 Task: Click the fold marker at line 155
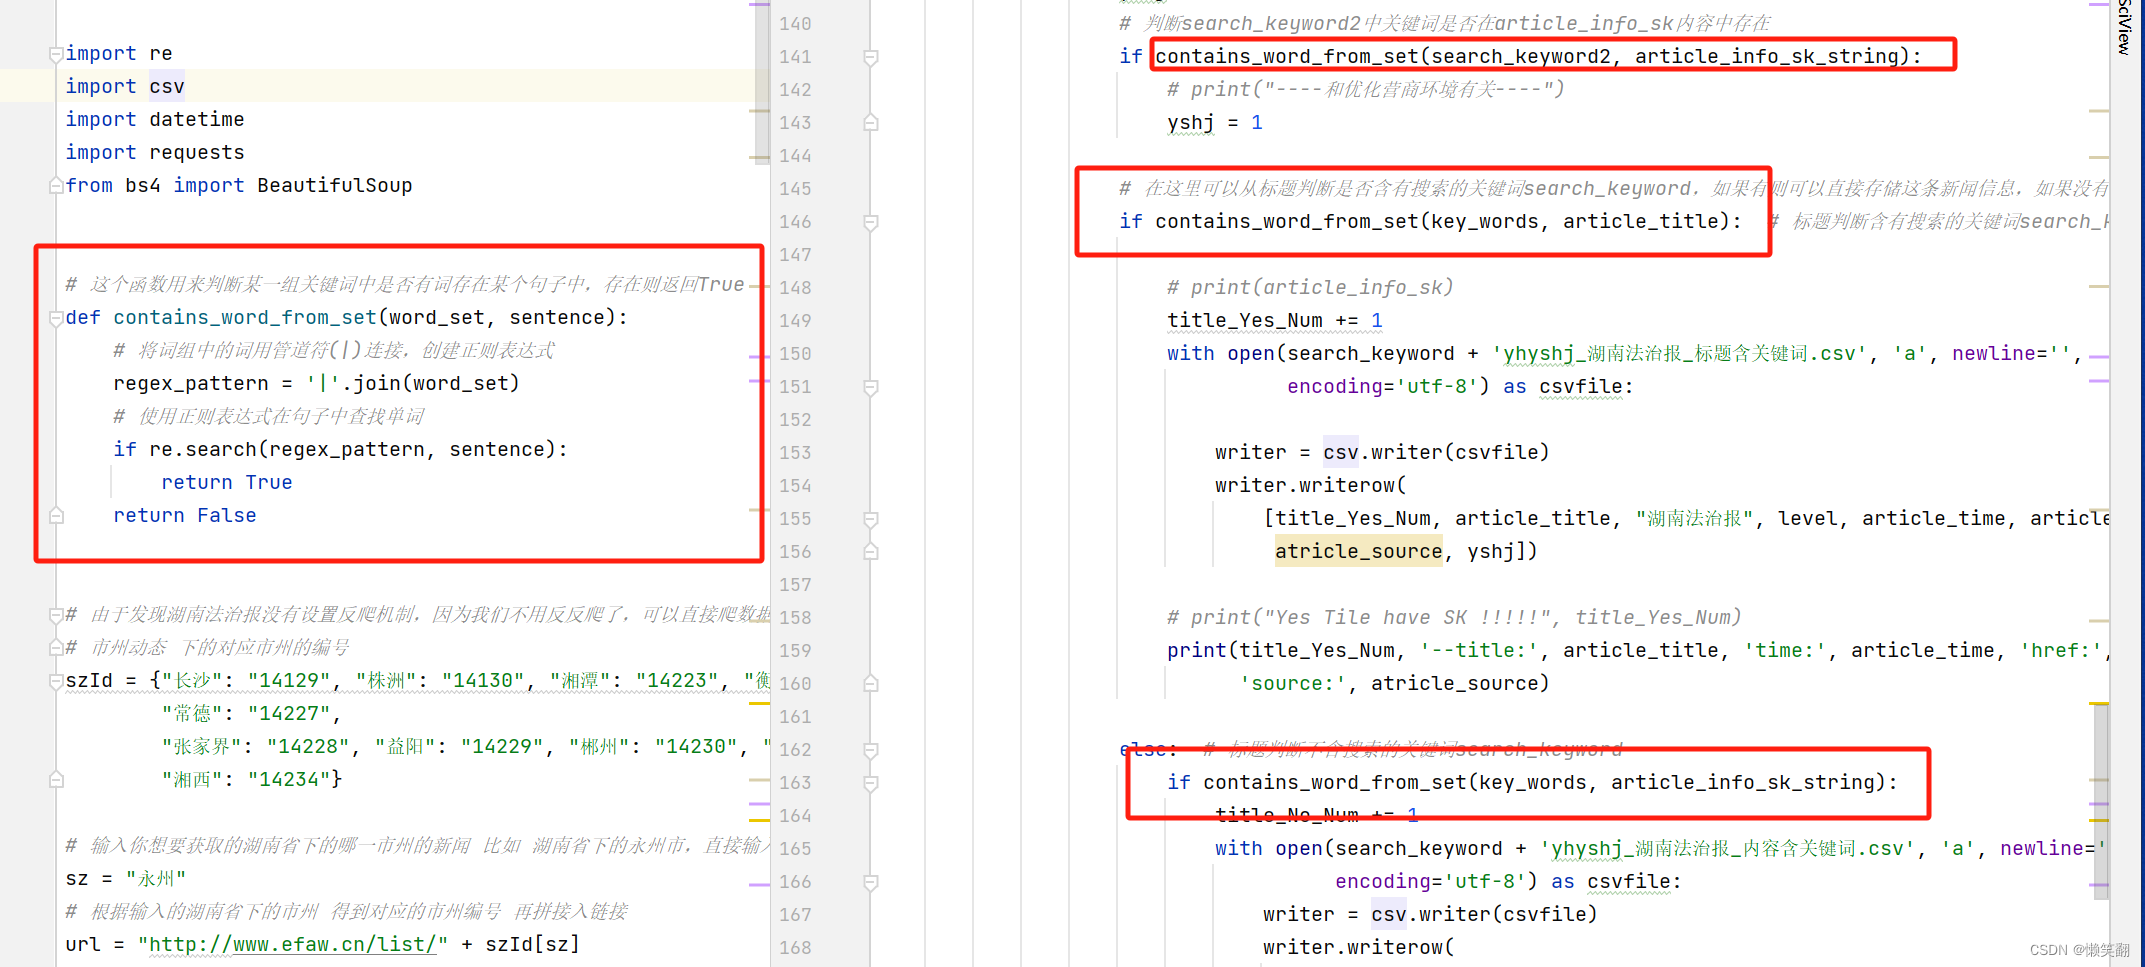871,520
